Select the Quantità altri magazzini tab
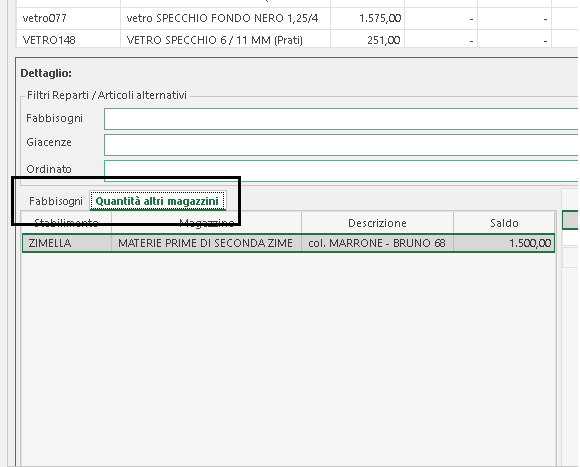 157,201
